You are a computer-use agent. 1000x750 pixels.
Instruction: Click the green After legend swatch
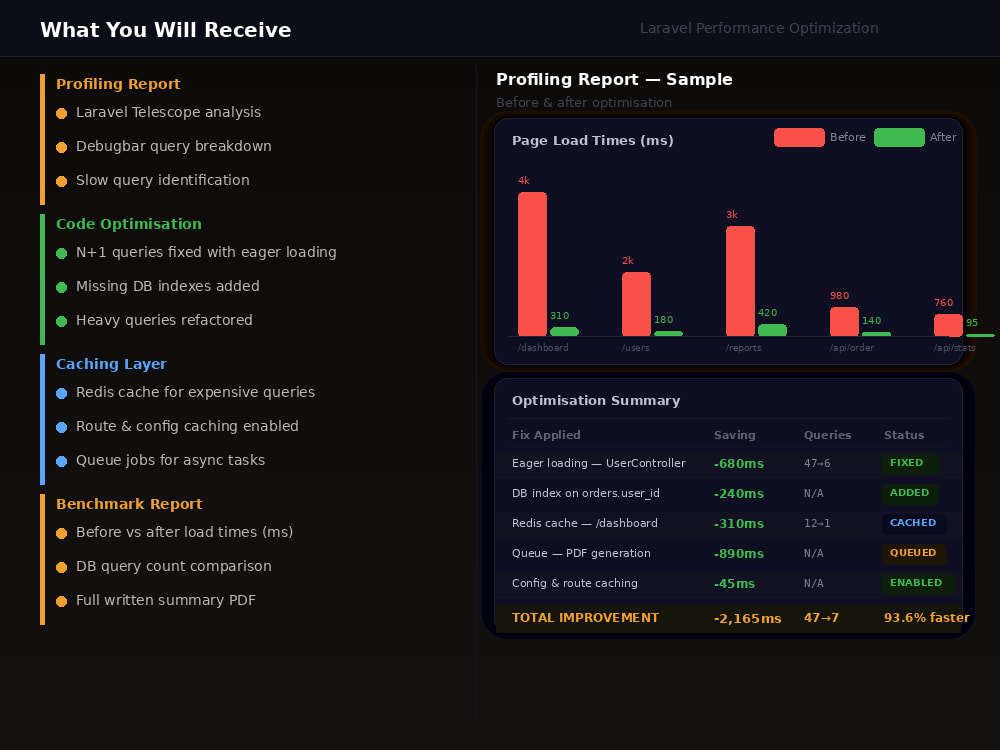[x=899, y=137]
